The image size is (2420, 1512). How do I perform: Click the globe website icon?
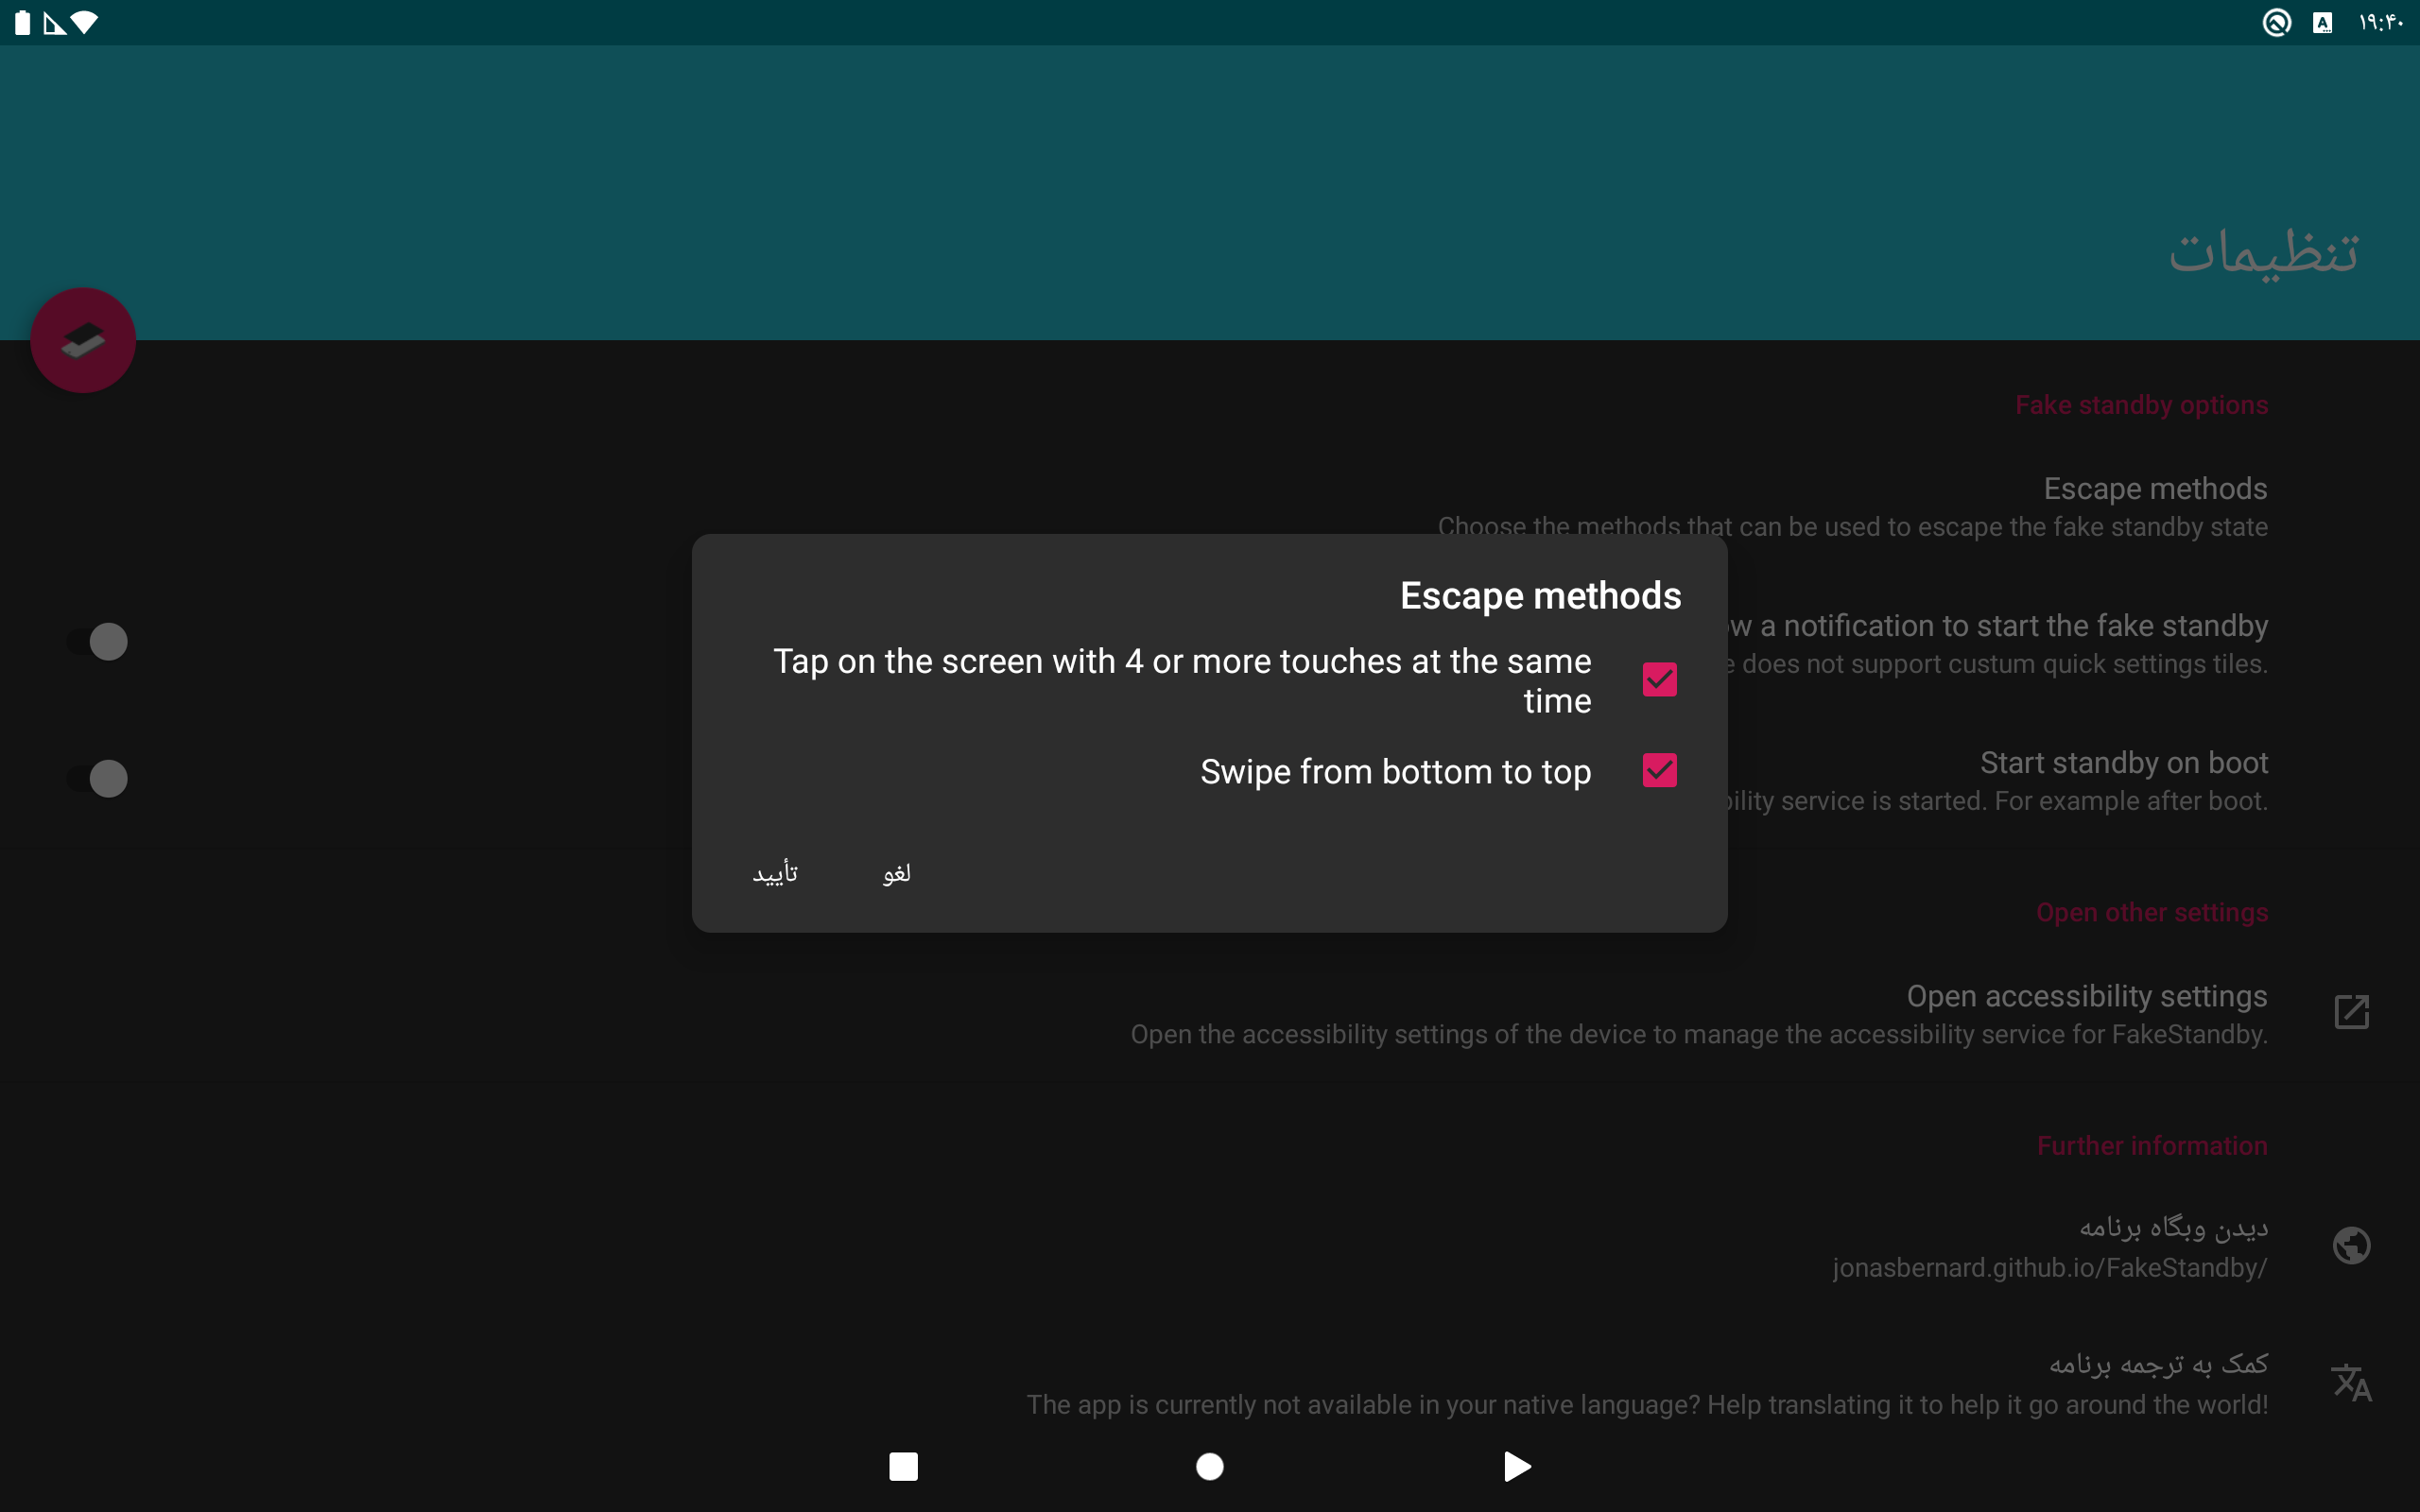[2351, 1246]
